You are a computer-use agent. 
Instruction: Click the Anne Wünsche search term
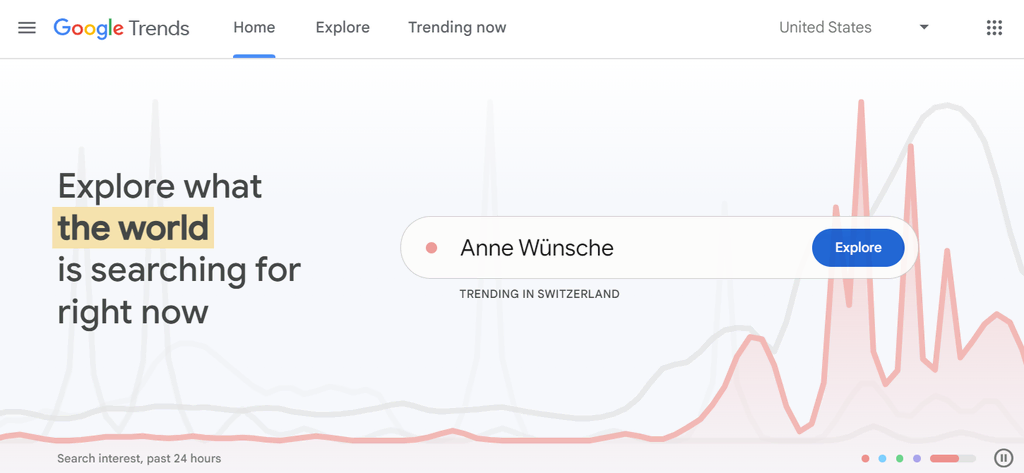pos(537,248)
